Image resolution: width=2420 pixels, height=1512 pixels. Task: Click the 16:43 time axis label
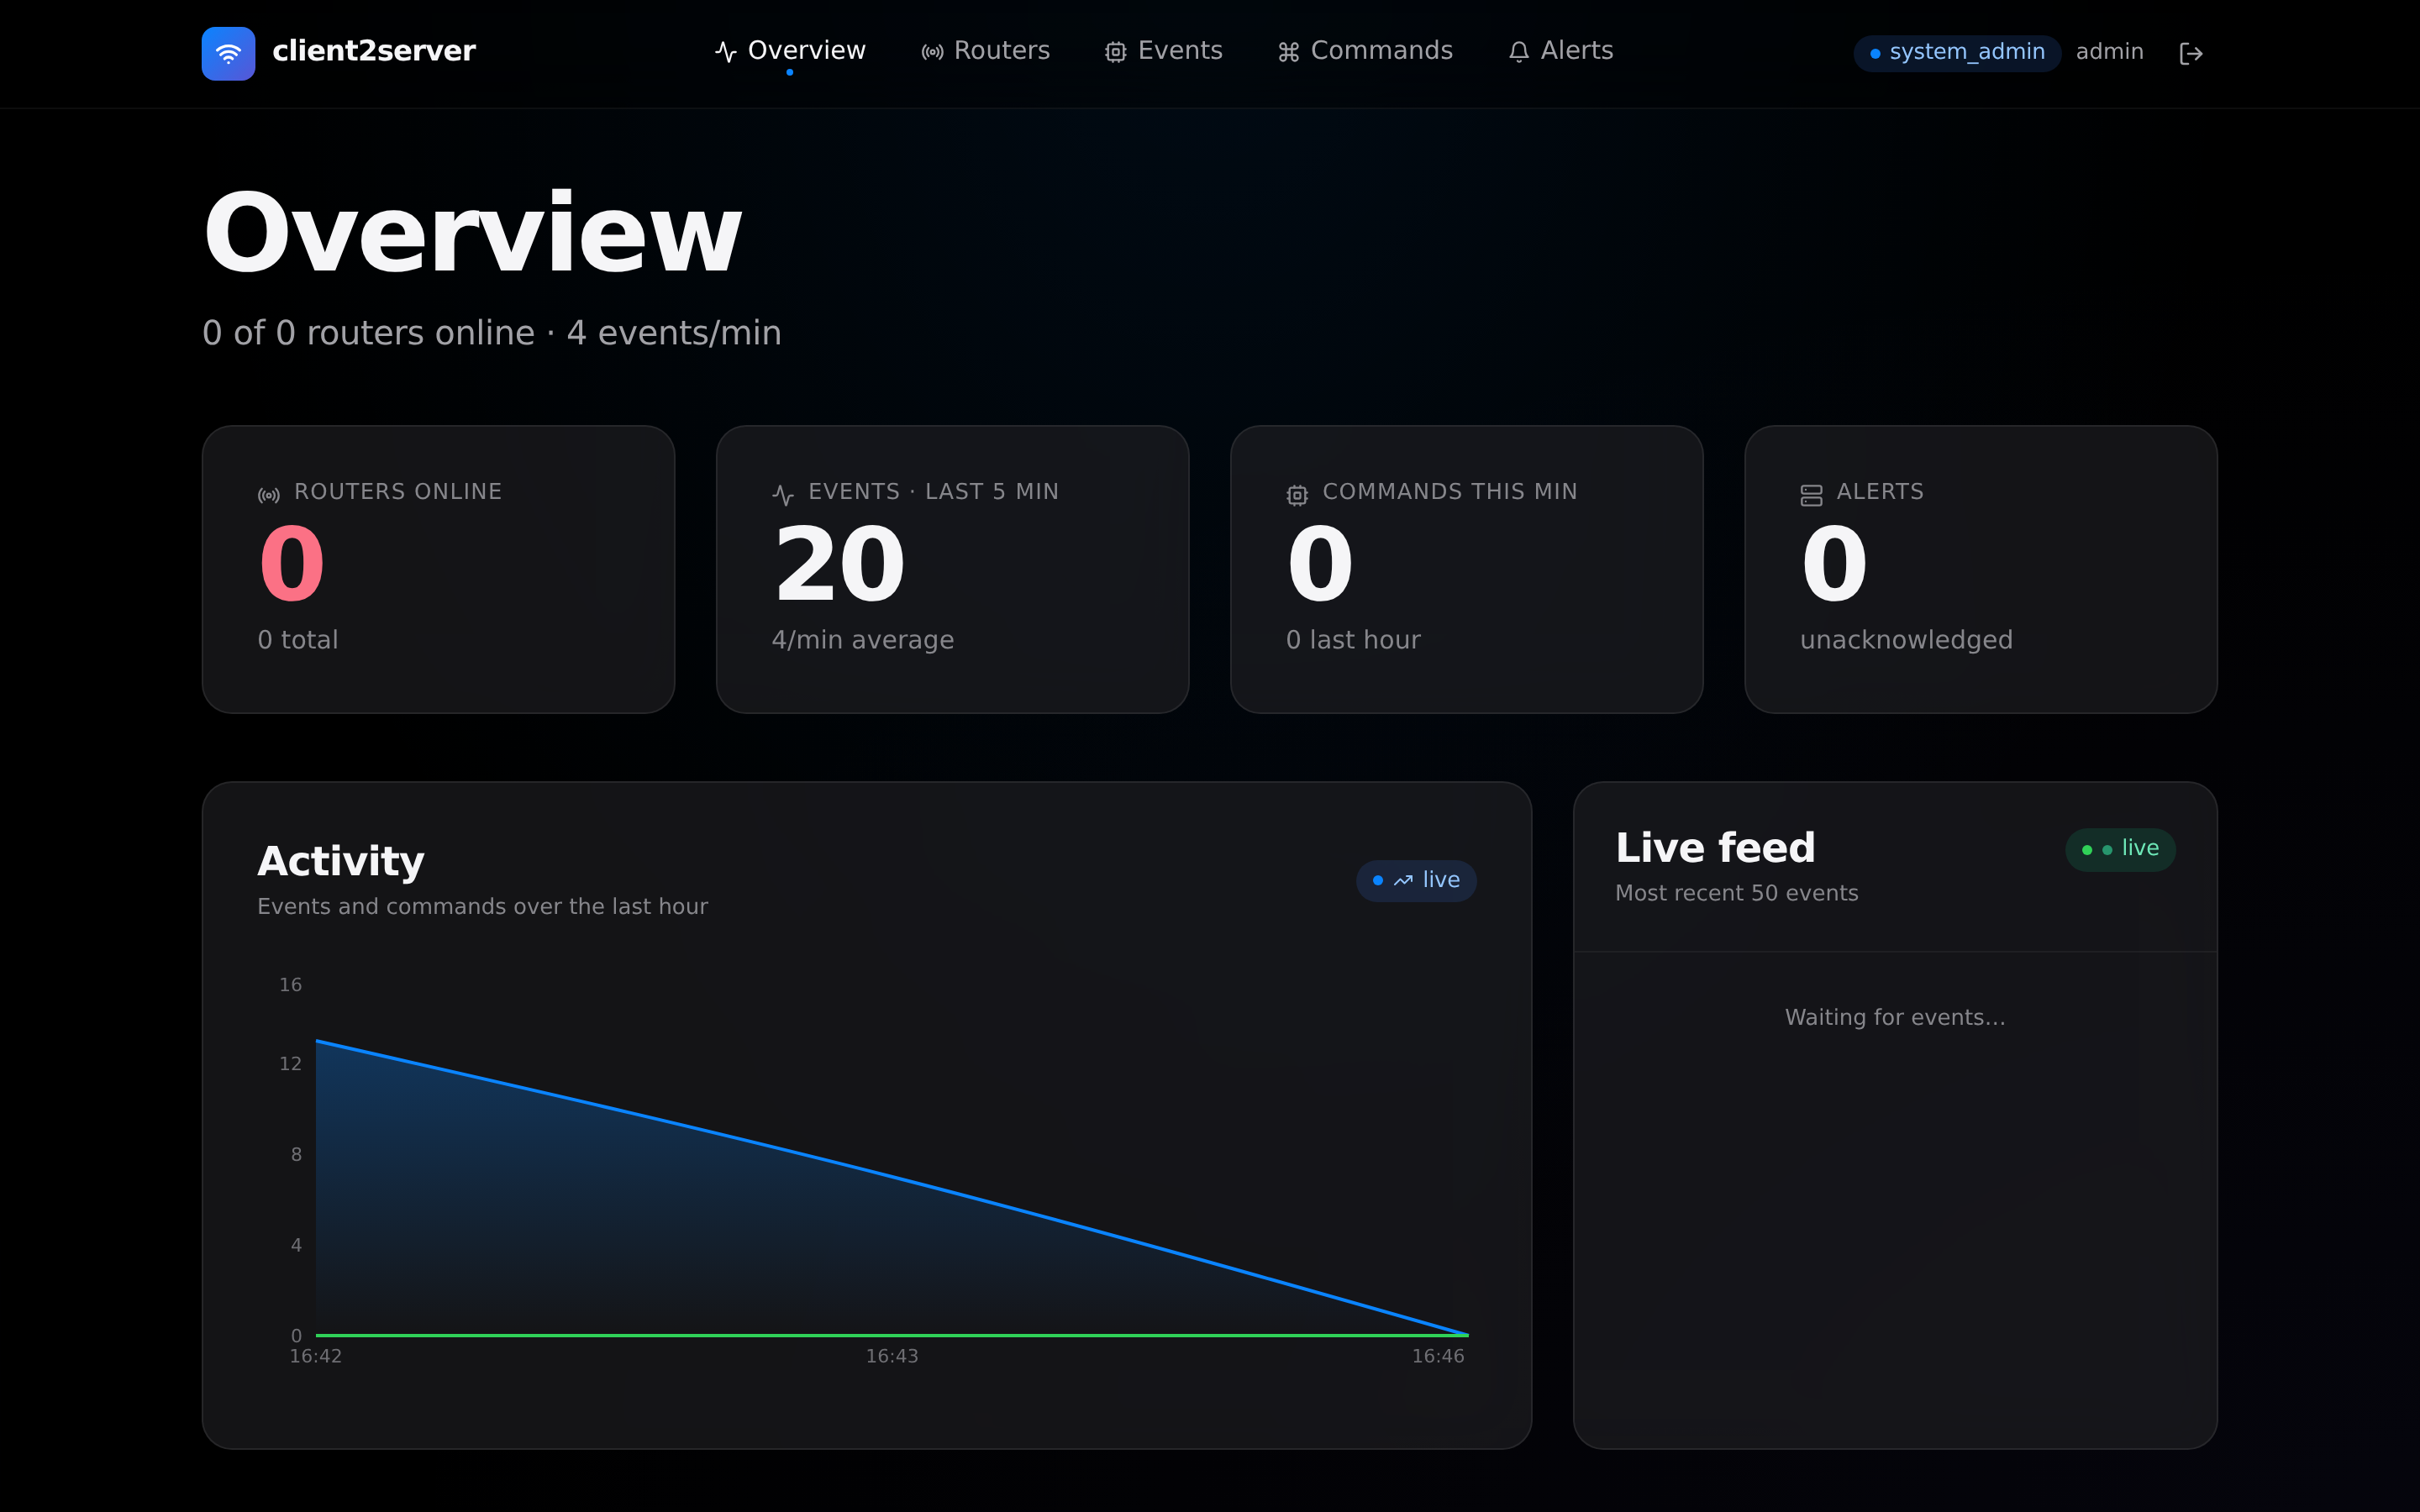click(892, 1356)
